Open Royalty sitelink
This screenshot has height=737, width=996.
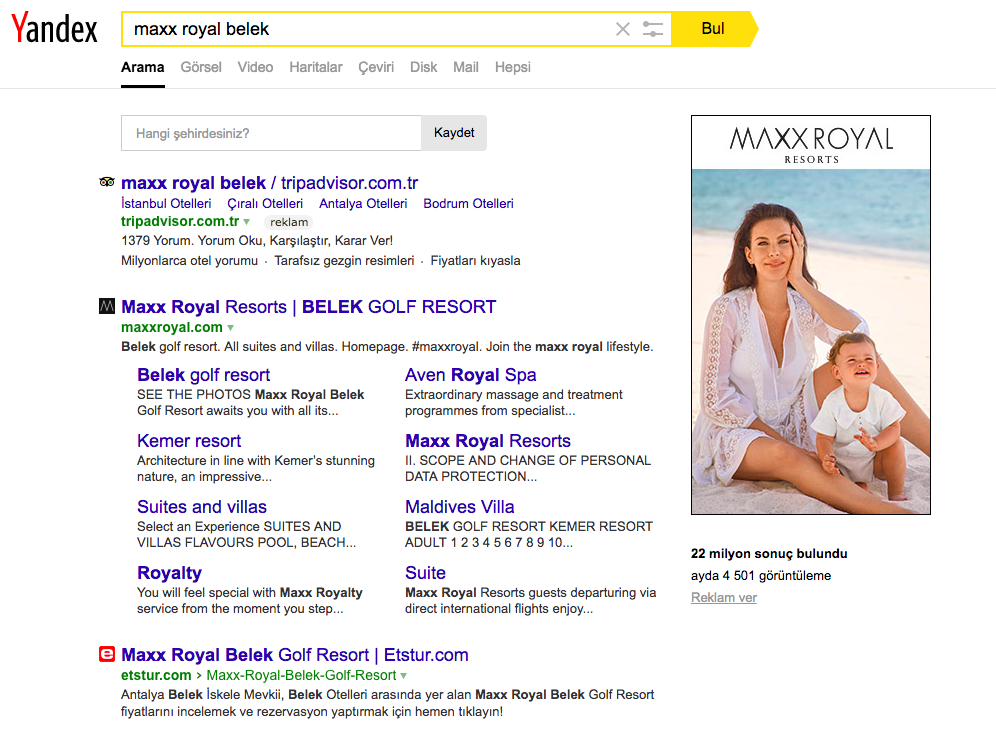(170, 573)
